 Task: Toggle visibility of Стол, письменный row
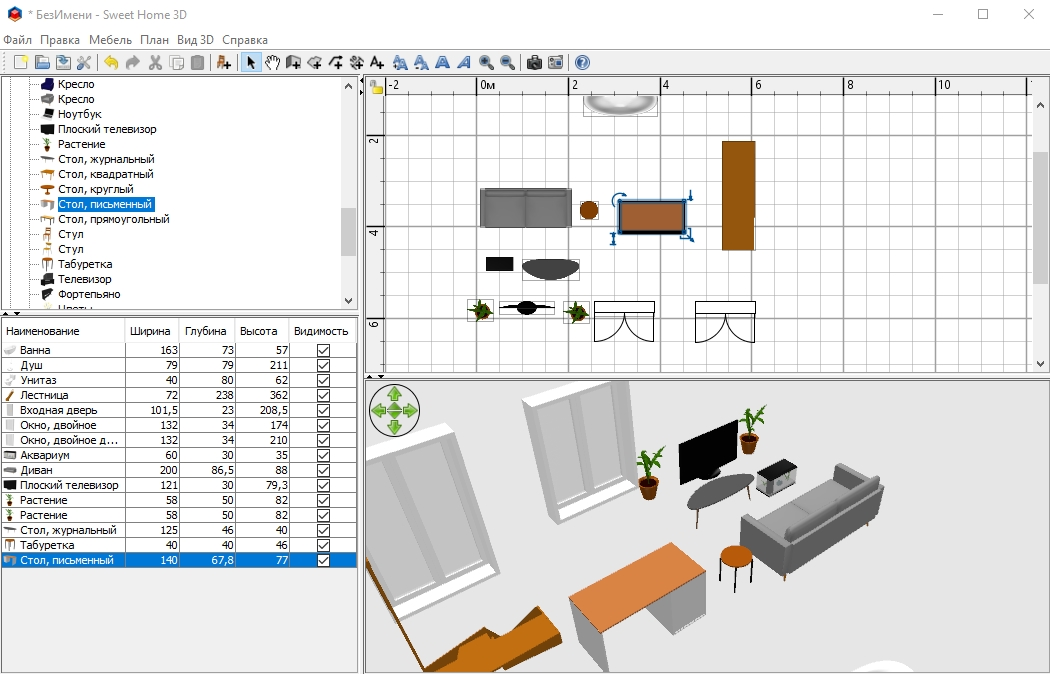tap(323, 560)
